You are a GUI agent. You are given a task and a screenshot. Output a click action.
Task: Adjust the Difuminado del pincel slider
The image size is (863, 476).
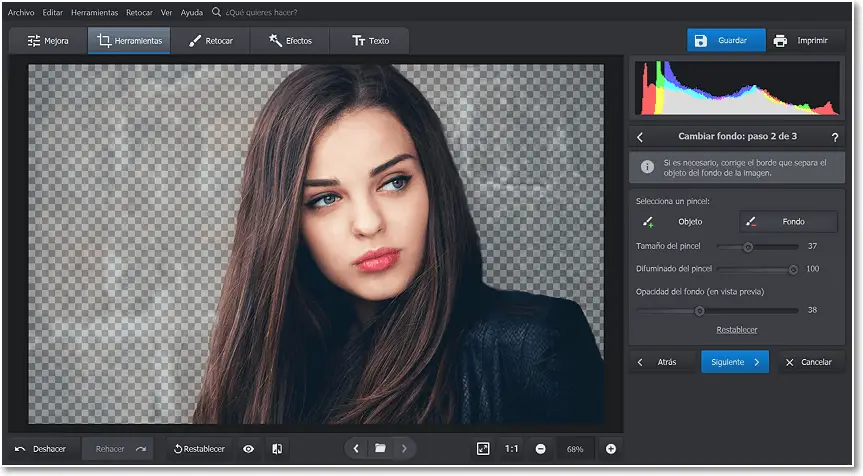pos(757,270)
